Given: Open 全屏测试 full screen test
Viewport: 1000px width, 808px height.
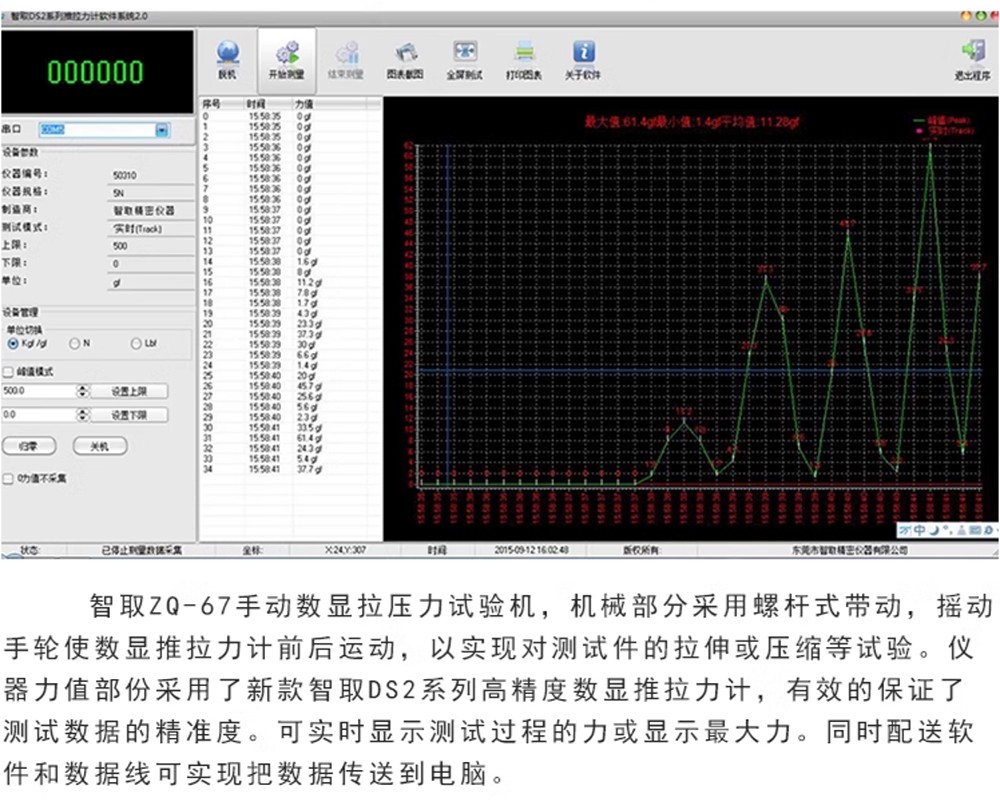Looking at the screenshot, I should point(464,59).
